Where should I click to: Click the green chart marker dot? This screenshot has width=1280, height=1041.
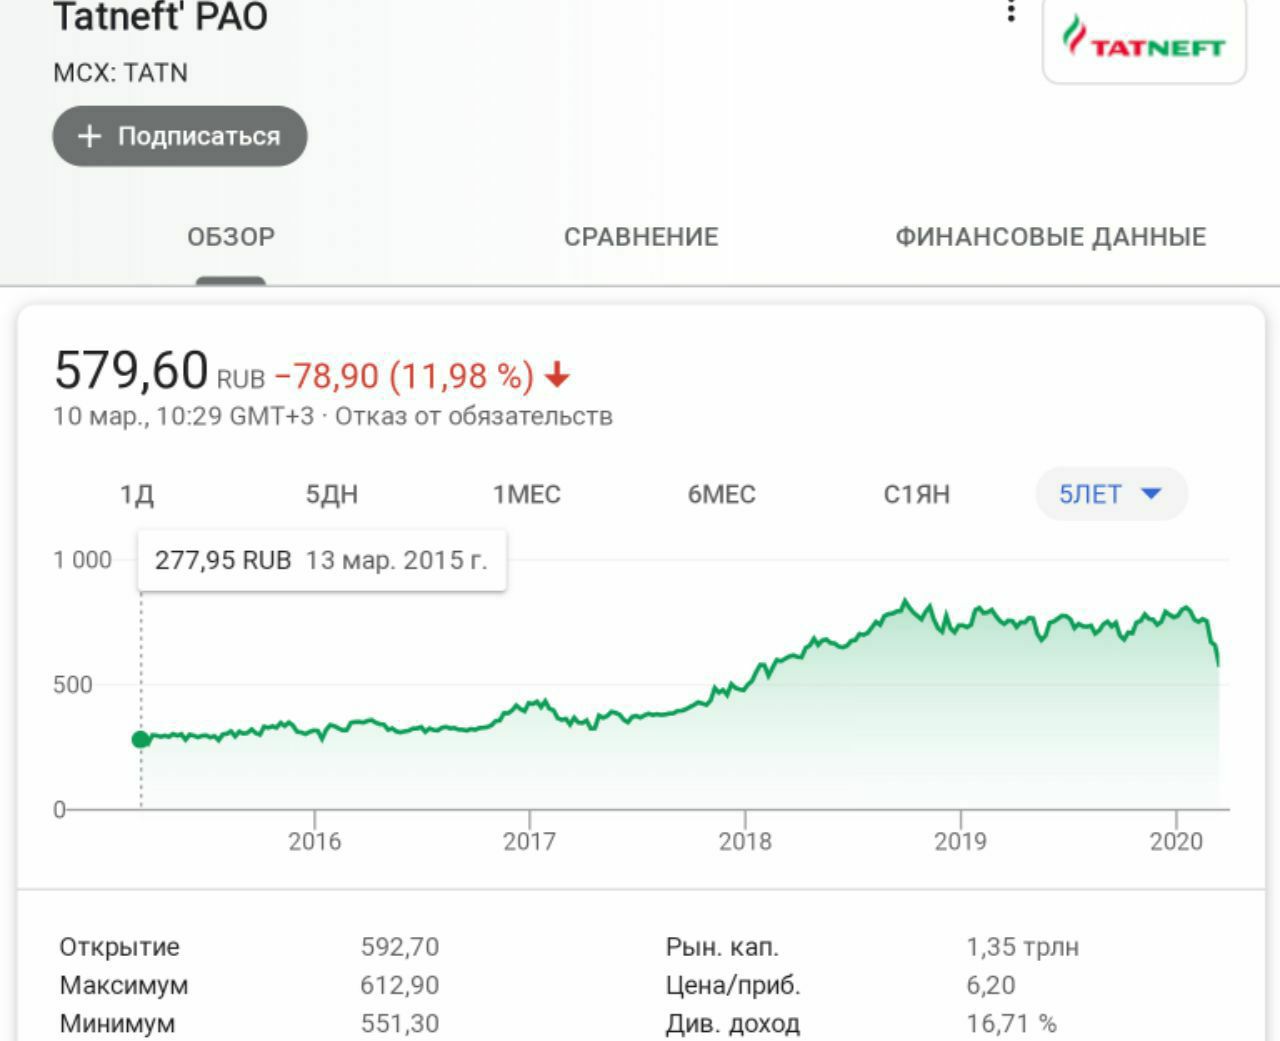(141, 739)
